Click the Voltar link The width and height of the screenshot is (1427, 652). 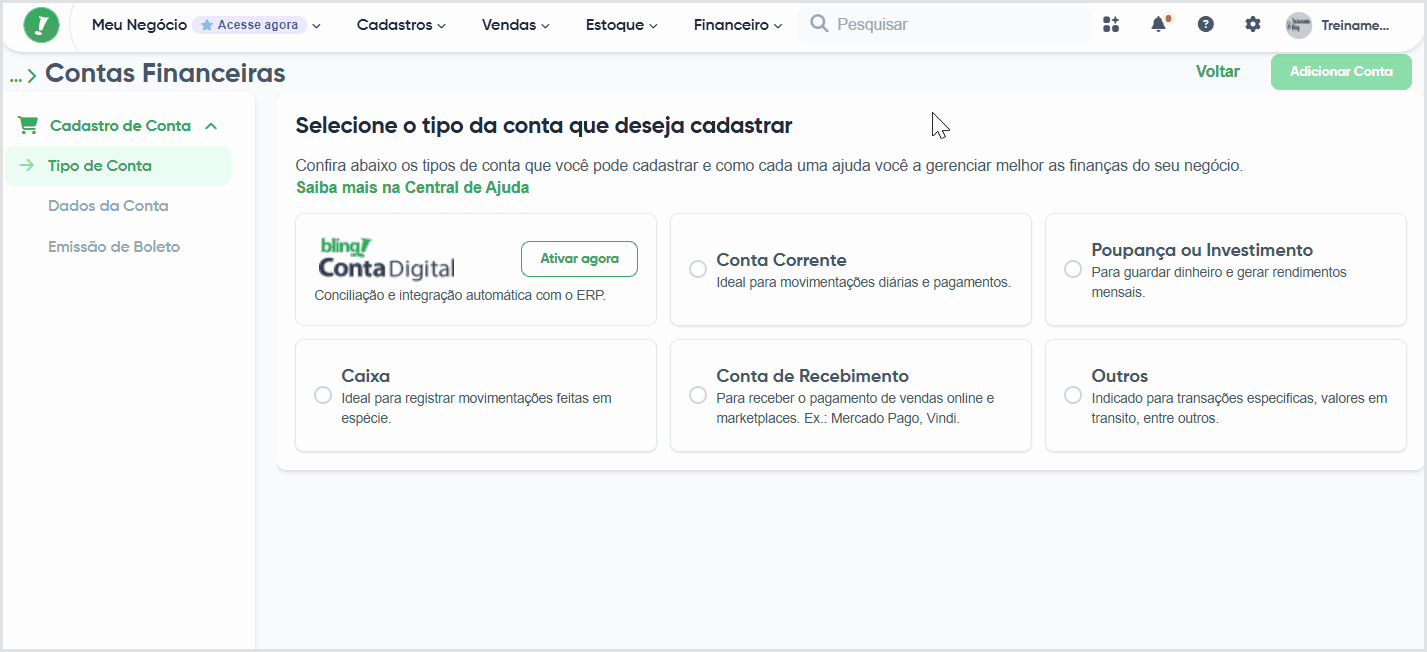(1218, 72)
